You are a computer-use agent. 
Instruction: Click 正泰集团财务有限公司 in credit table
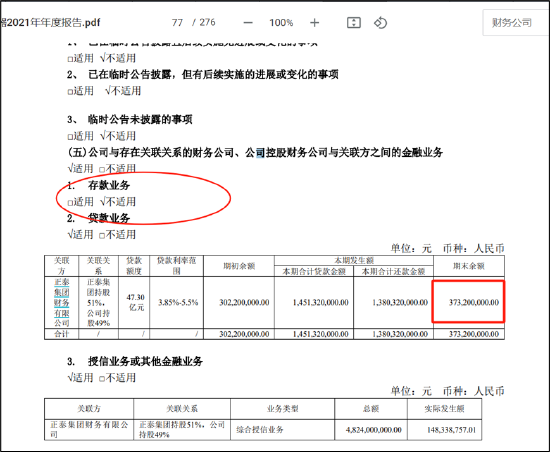tap(89, 430)
